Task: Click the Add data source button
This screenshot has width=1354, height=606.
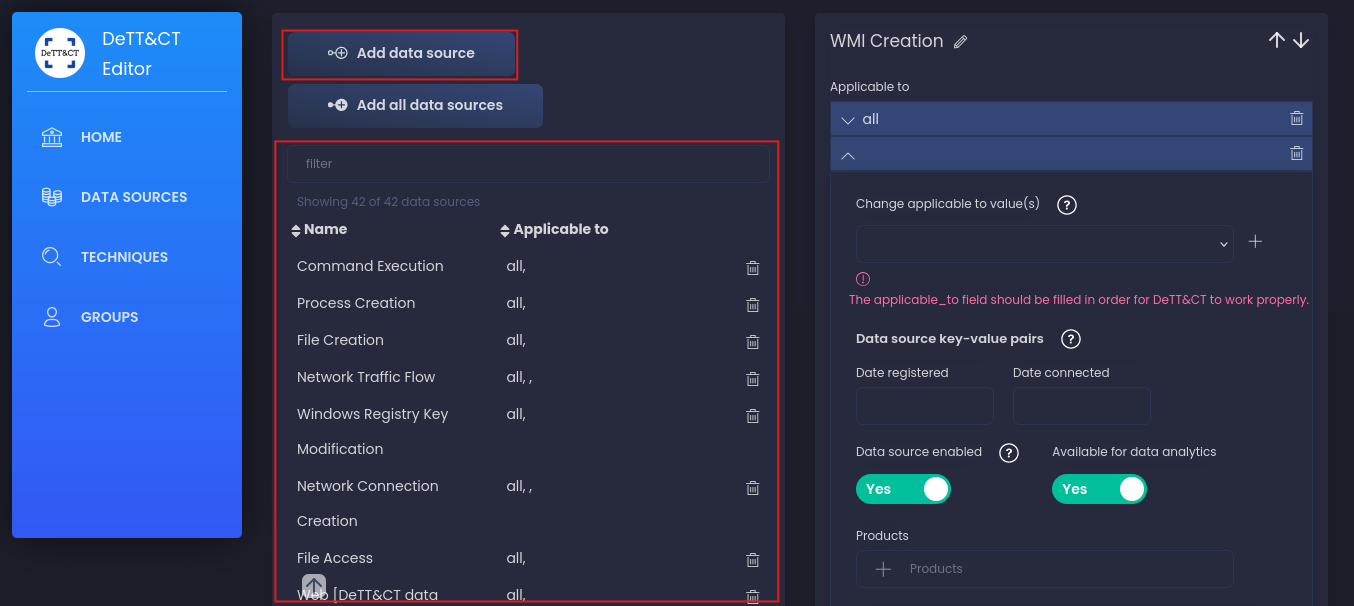Action: (x=401, y=54)
